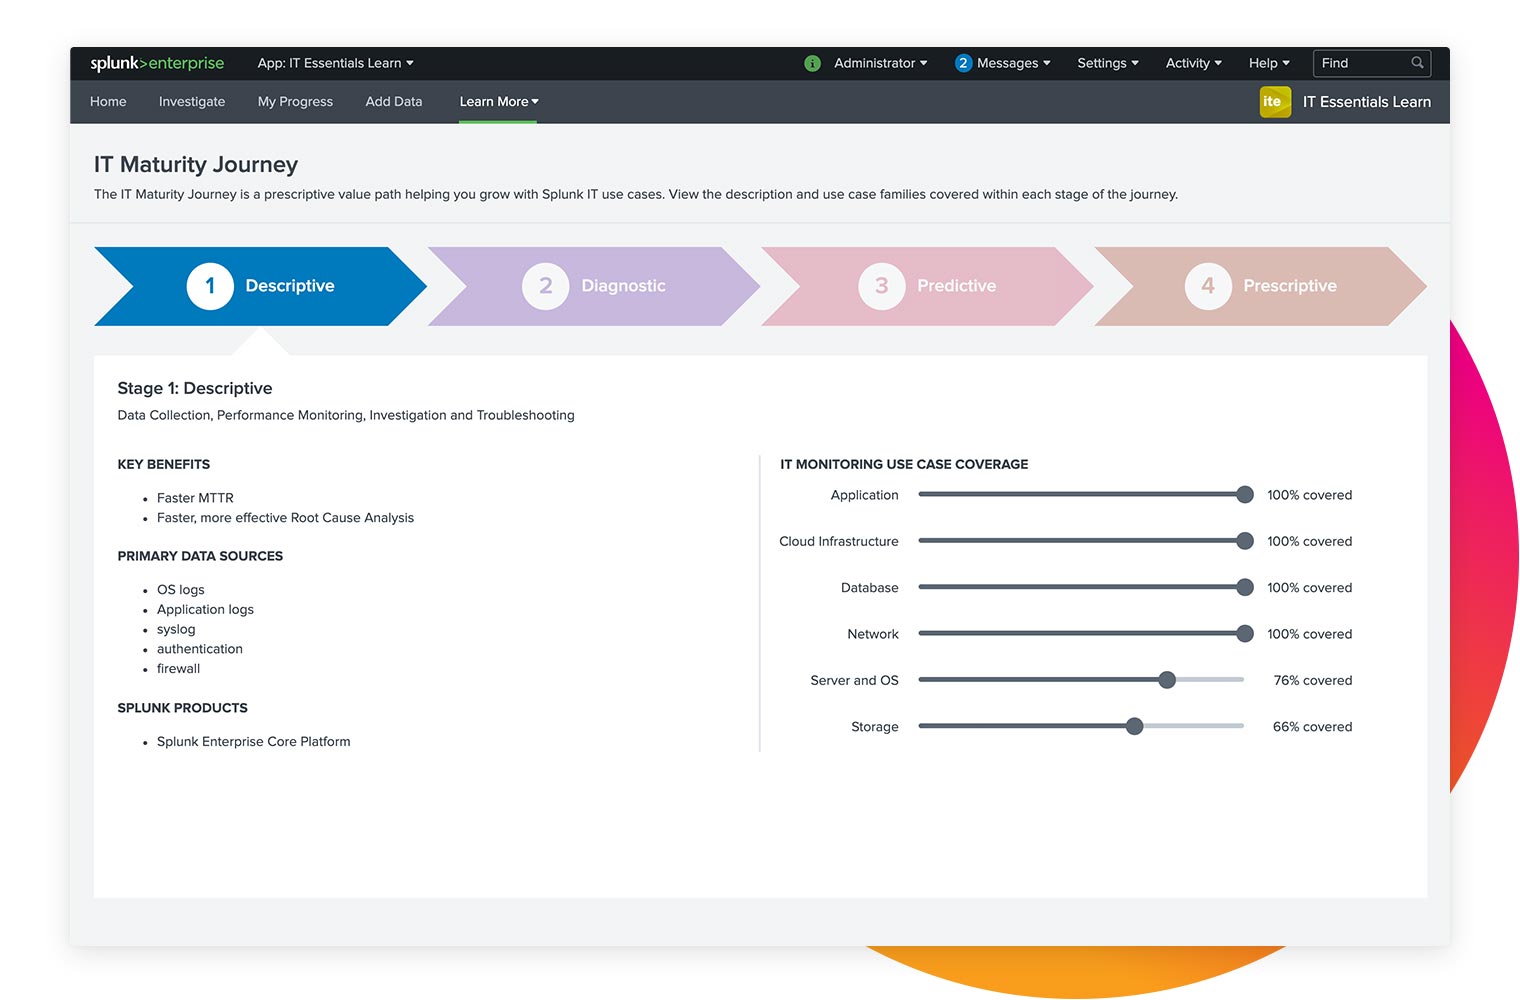This screenshot has height=1000, width=1520.
Task: Open the Settings dropdown
Action: (1108, 63)
